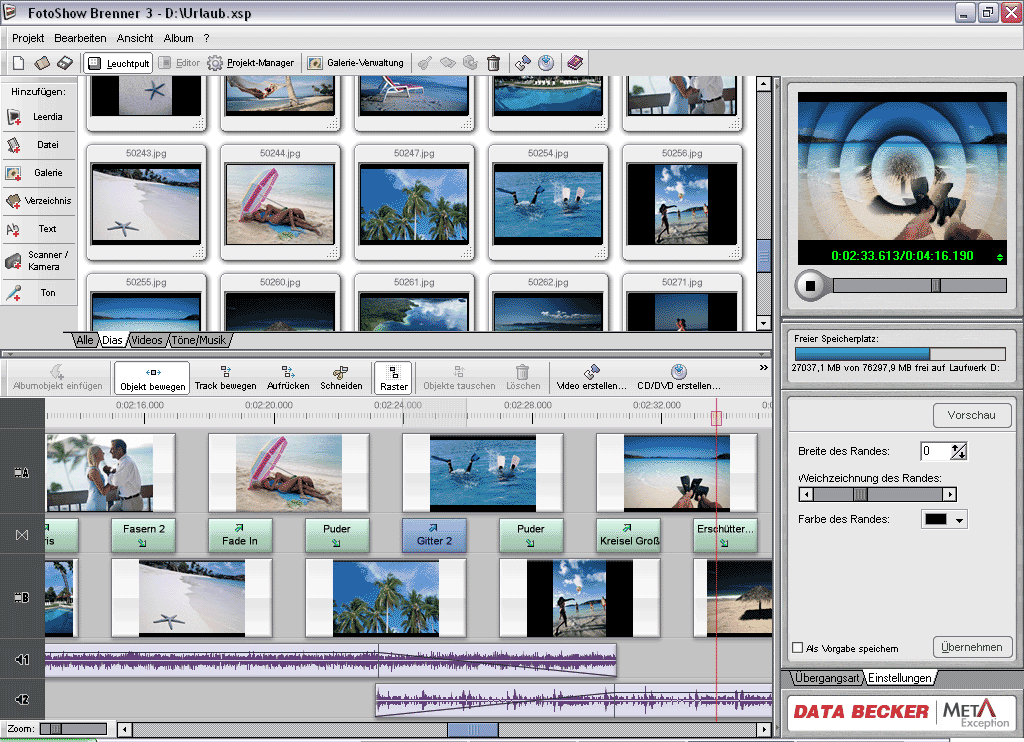
Task: Open Farbe des Randes color dropdown
Action: [x=961, y=520]
